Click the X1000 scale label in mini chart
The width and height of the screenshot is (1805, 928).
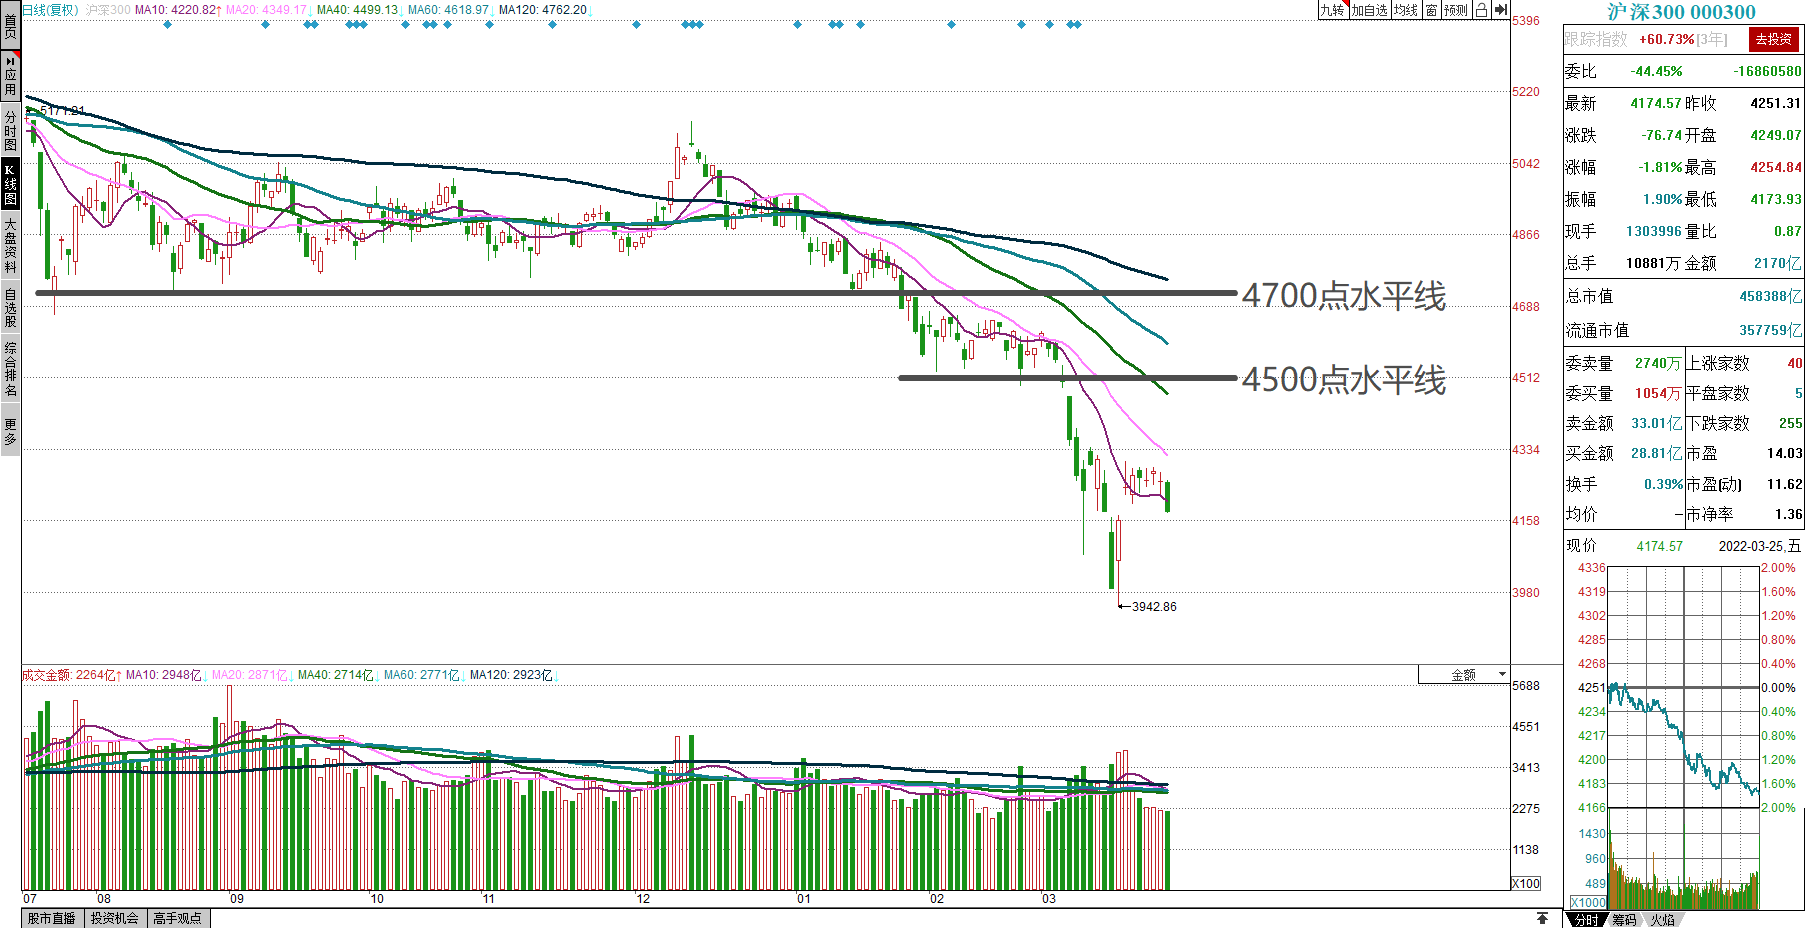tap(1588, 902)
